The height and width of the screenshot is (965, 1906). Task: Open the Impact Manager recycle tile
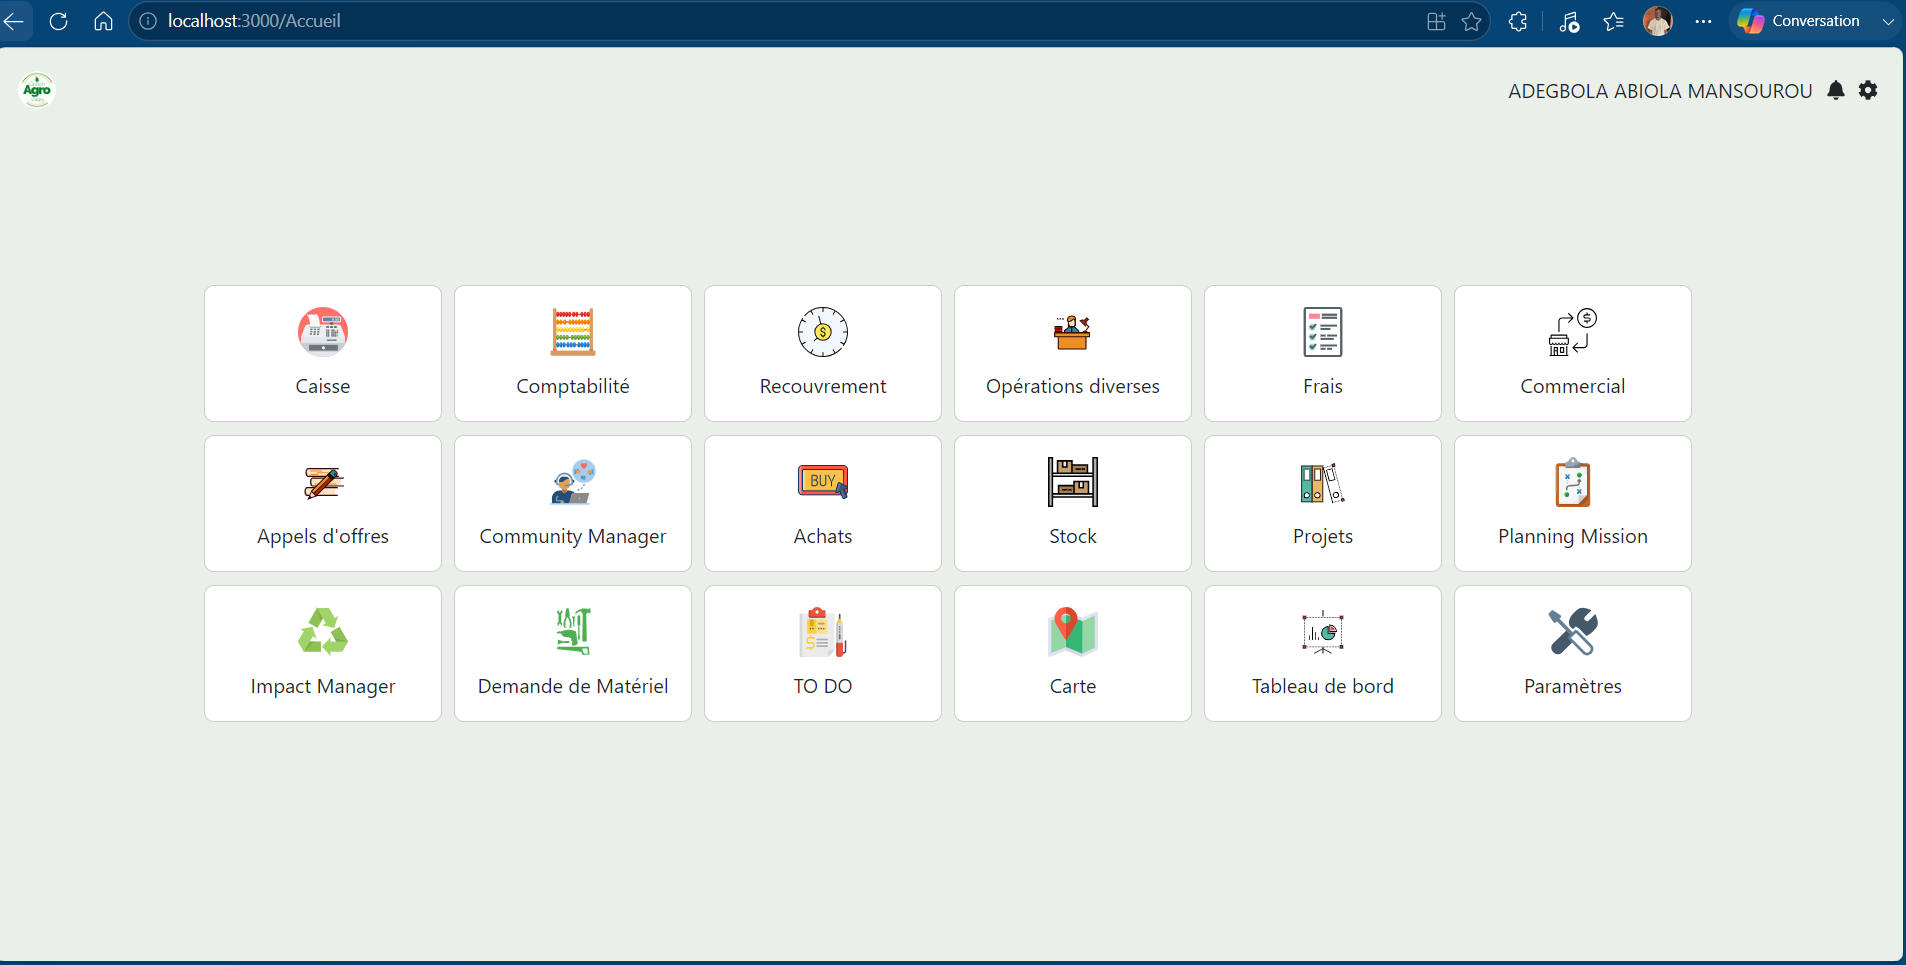(x=323, y=653)
